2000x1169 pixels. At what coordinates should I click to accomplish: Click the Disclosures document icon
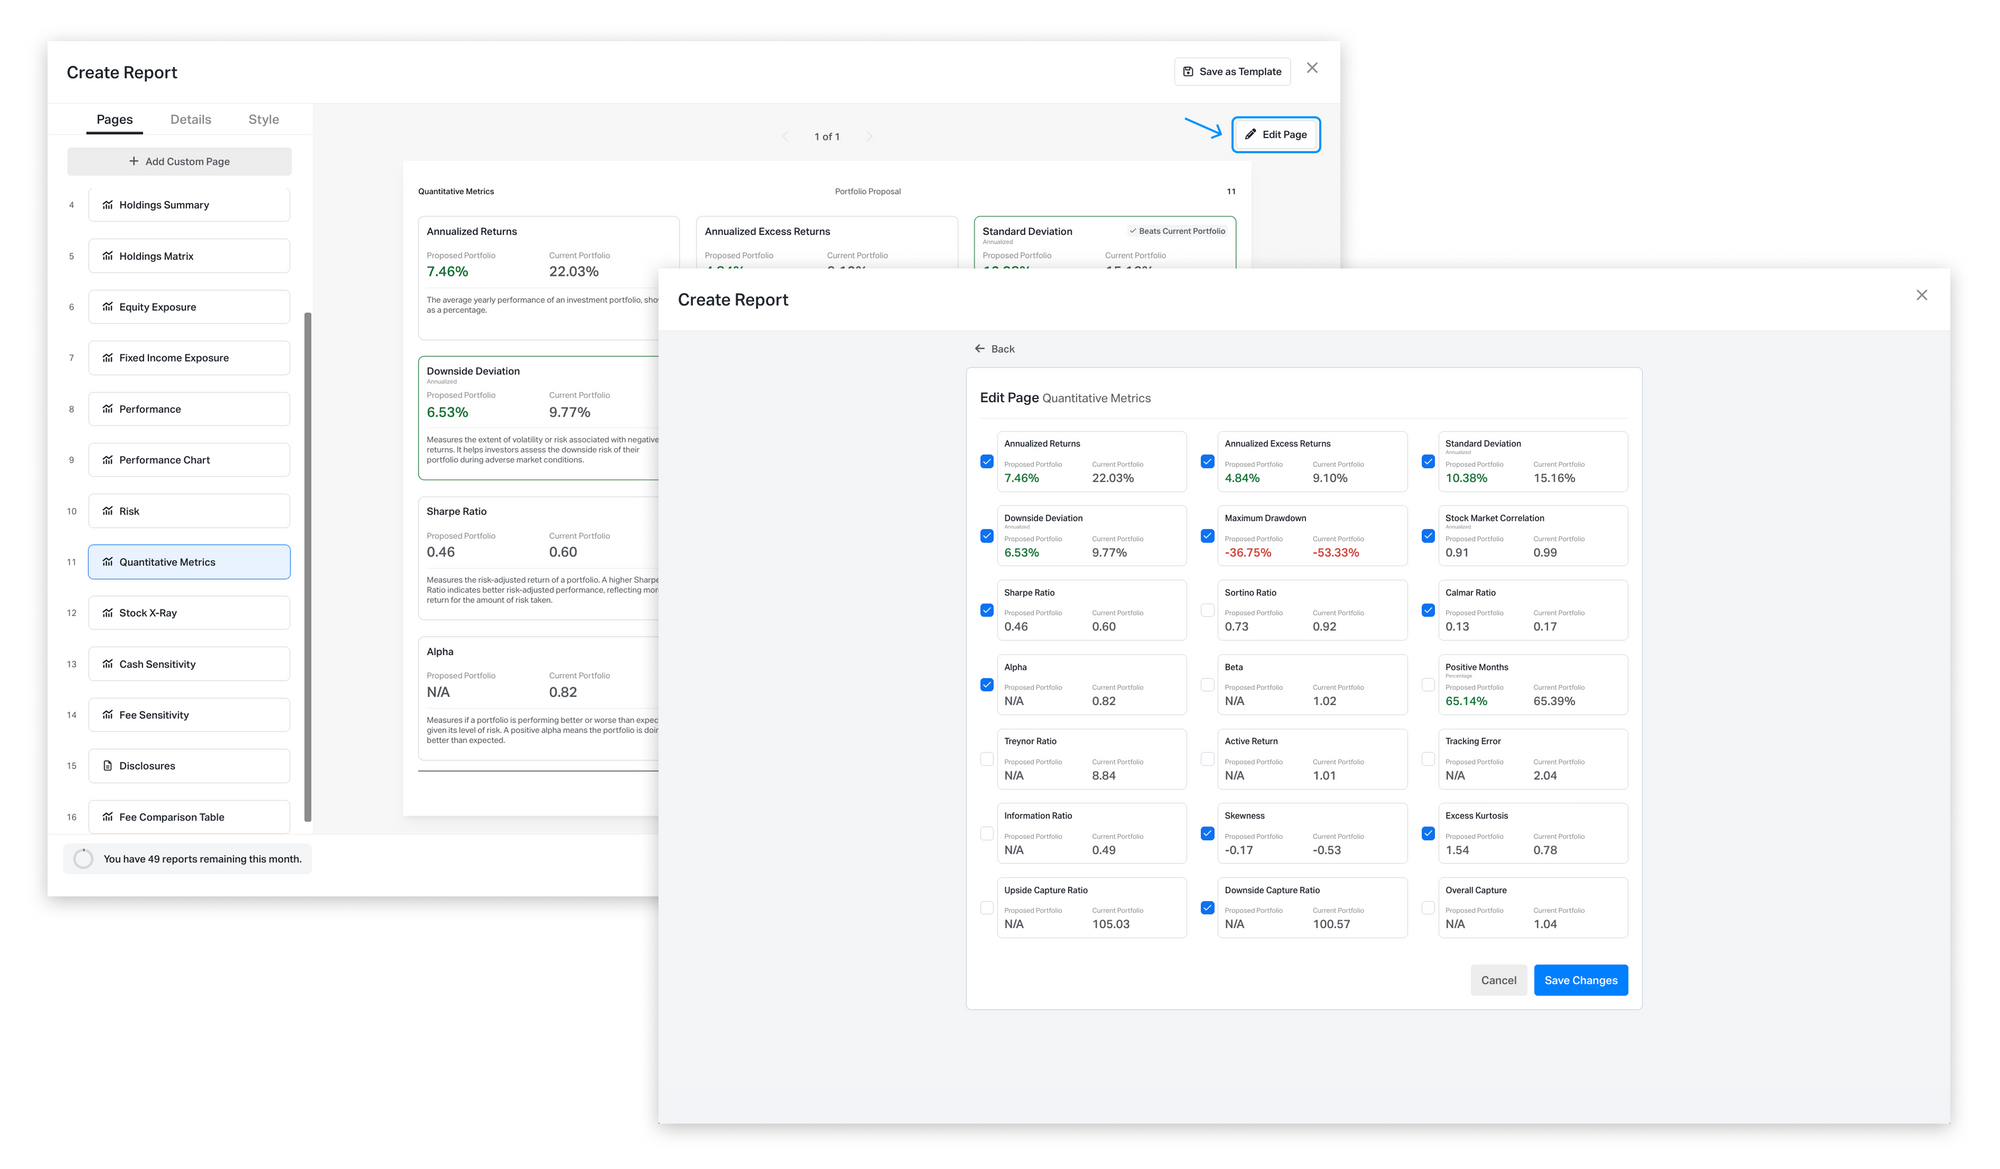(x=108, y=766)
